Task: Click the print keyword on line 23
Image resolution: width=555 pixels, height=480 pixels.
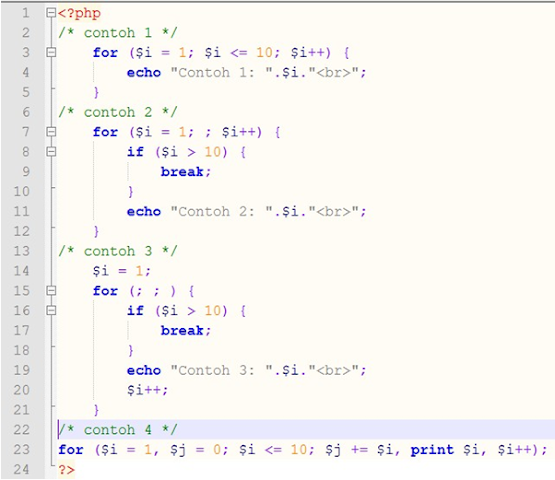Action: (x=432, y=450)
